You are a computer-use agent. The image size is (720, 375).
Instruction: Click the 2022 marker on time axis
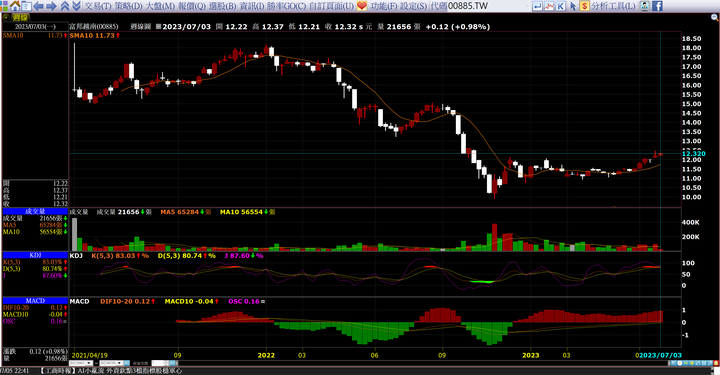[266, 355]
